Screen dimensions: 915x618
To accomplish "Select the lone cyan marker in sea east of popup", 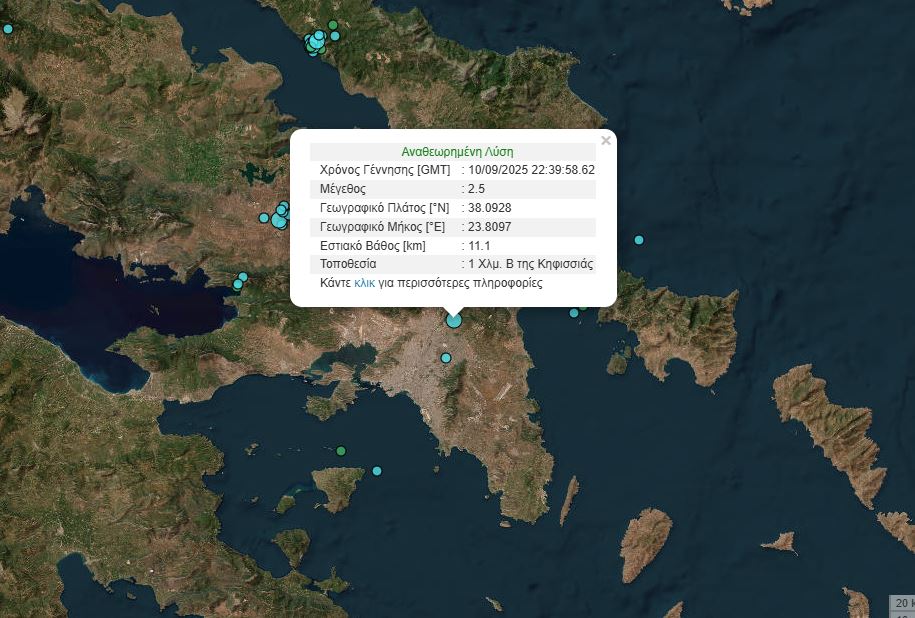I will 639,239.
